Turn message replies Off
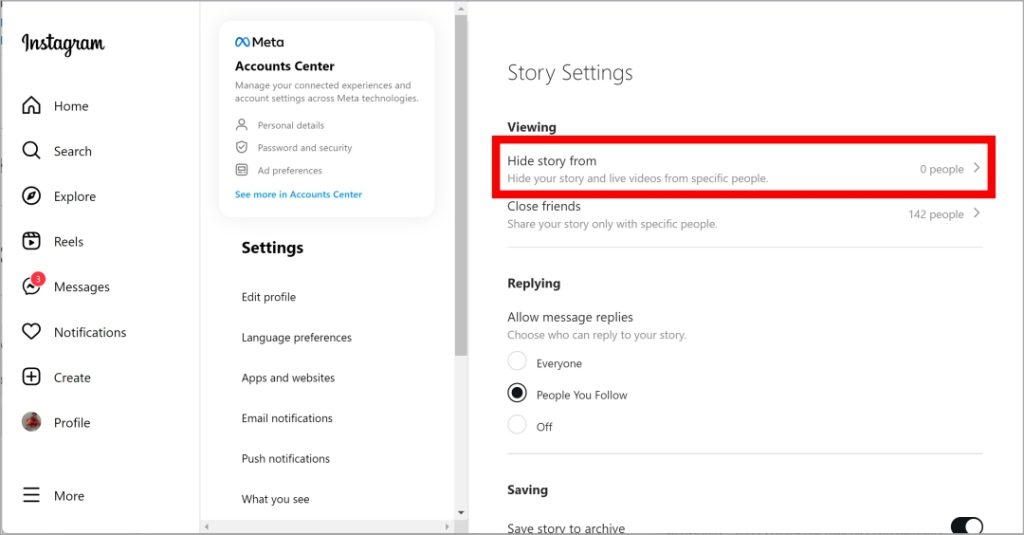 517,425
